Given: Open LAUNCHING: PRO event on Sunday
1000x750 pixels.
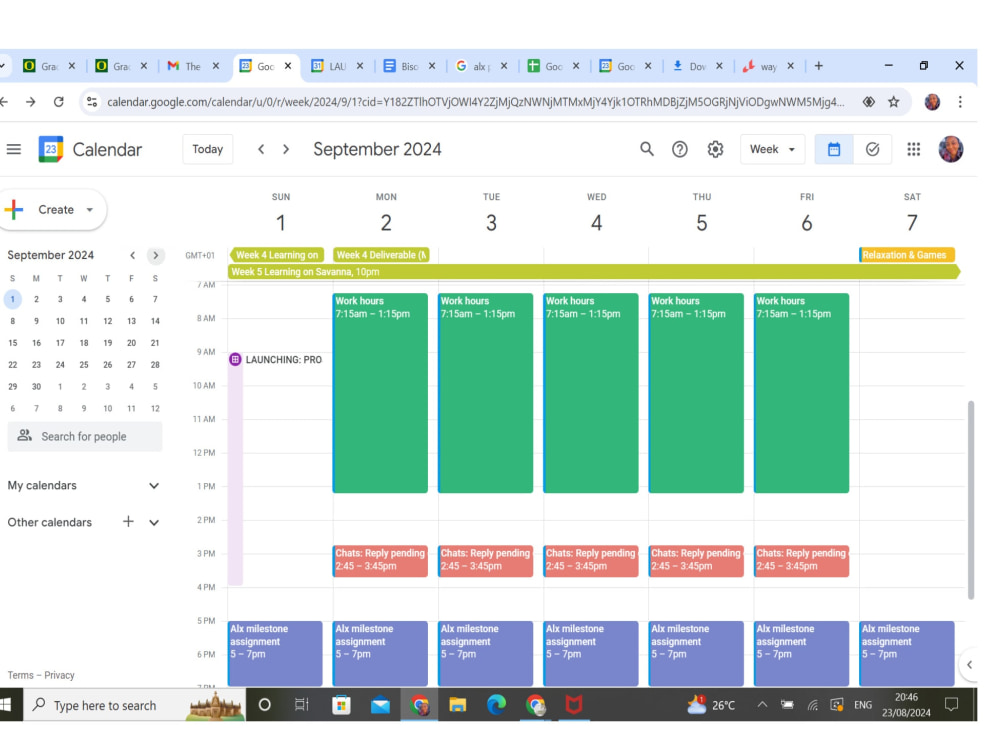Looking at the screenshot, I should (x=277, y=360).
